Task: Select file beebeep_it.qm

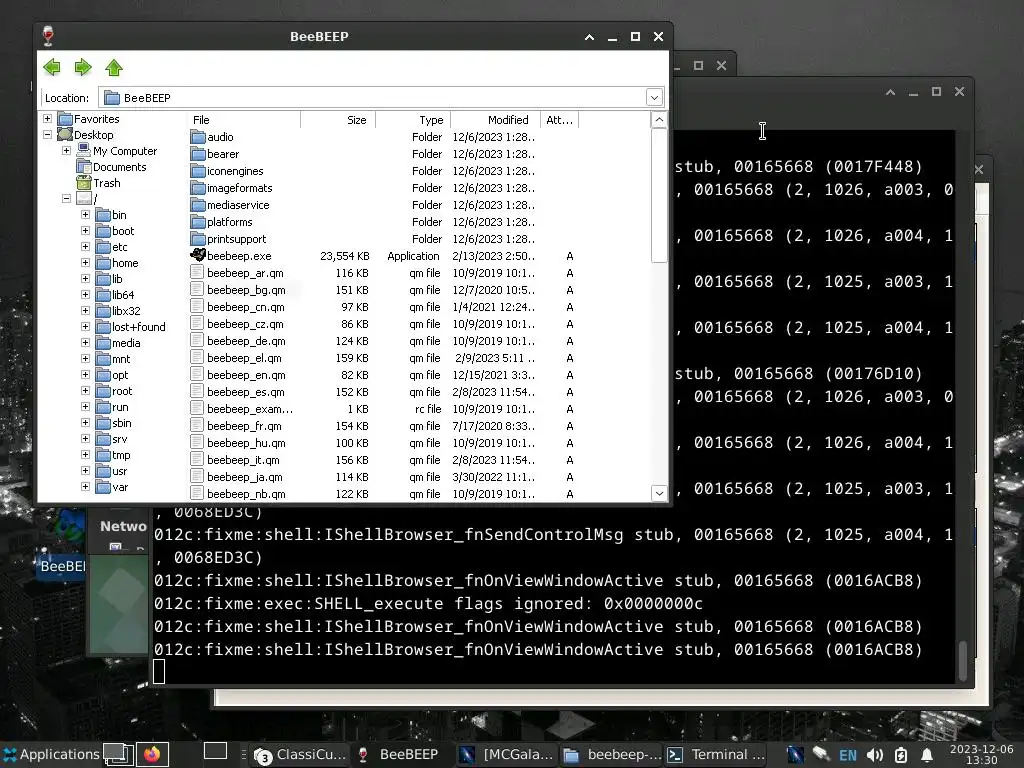Action: click(x=244, y=460)
